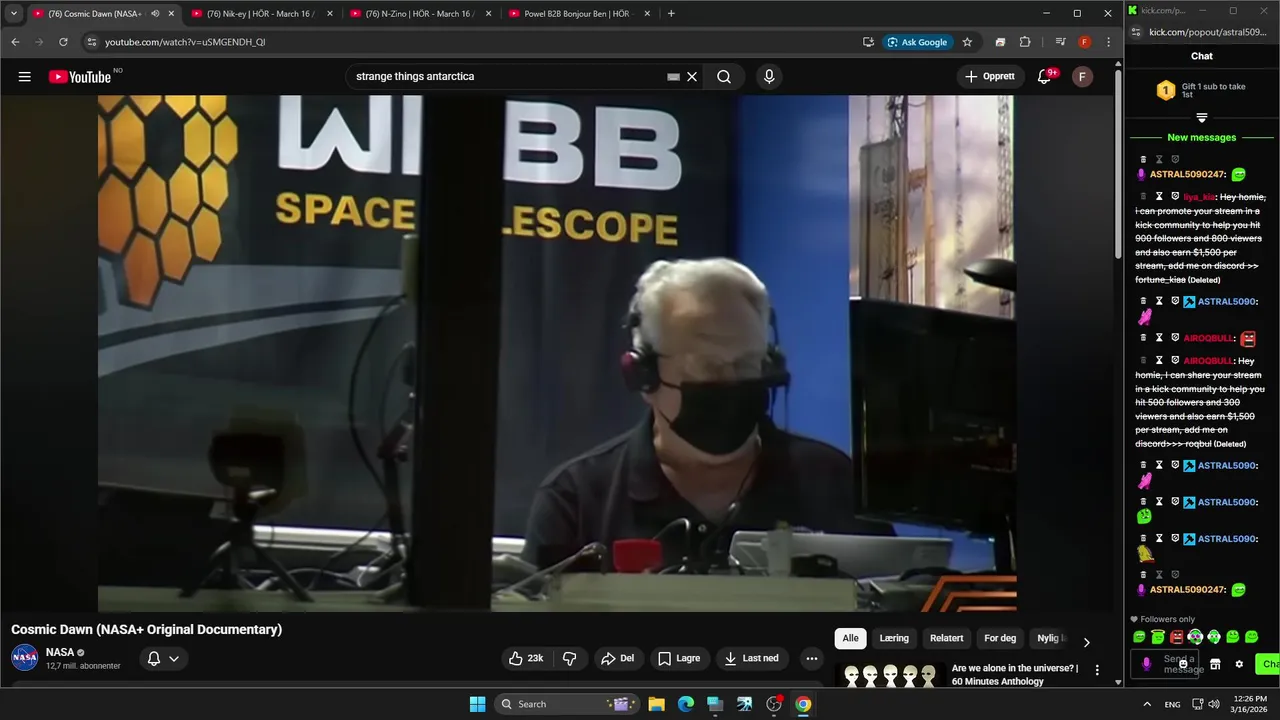Open a new browser tab with plus
The height and width of the screenshot is (720, 1280).
tap(671, 14)
